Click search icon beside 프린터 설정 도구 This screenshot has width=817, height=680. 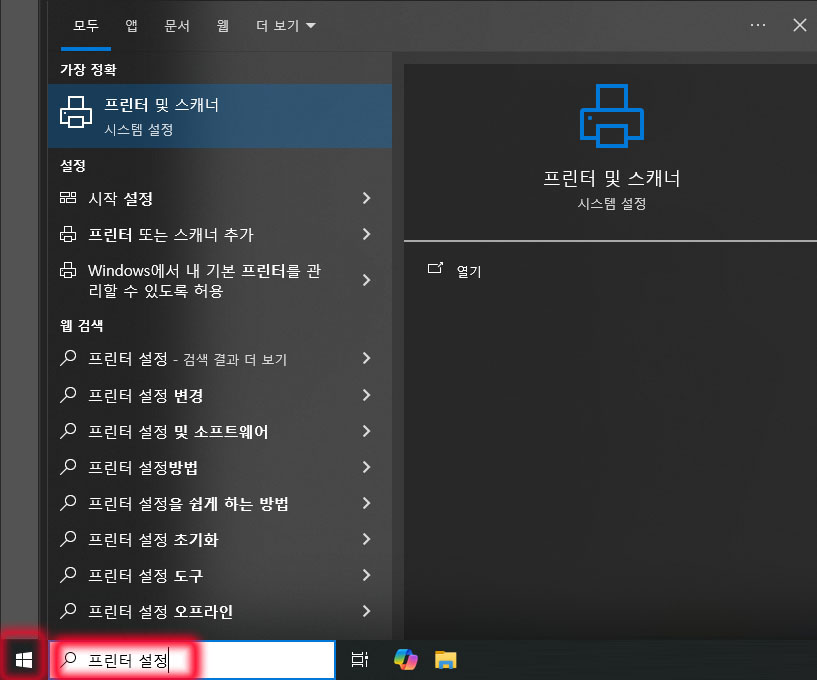(68, 574)
